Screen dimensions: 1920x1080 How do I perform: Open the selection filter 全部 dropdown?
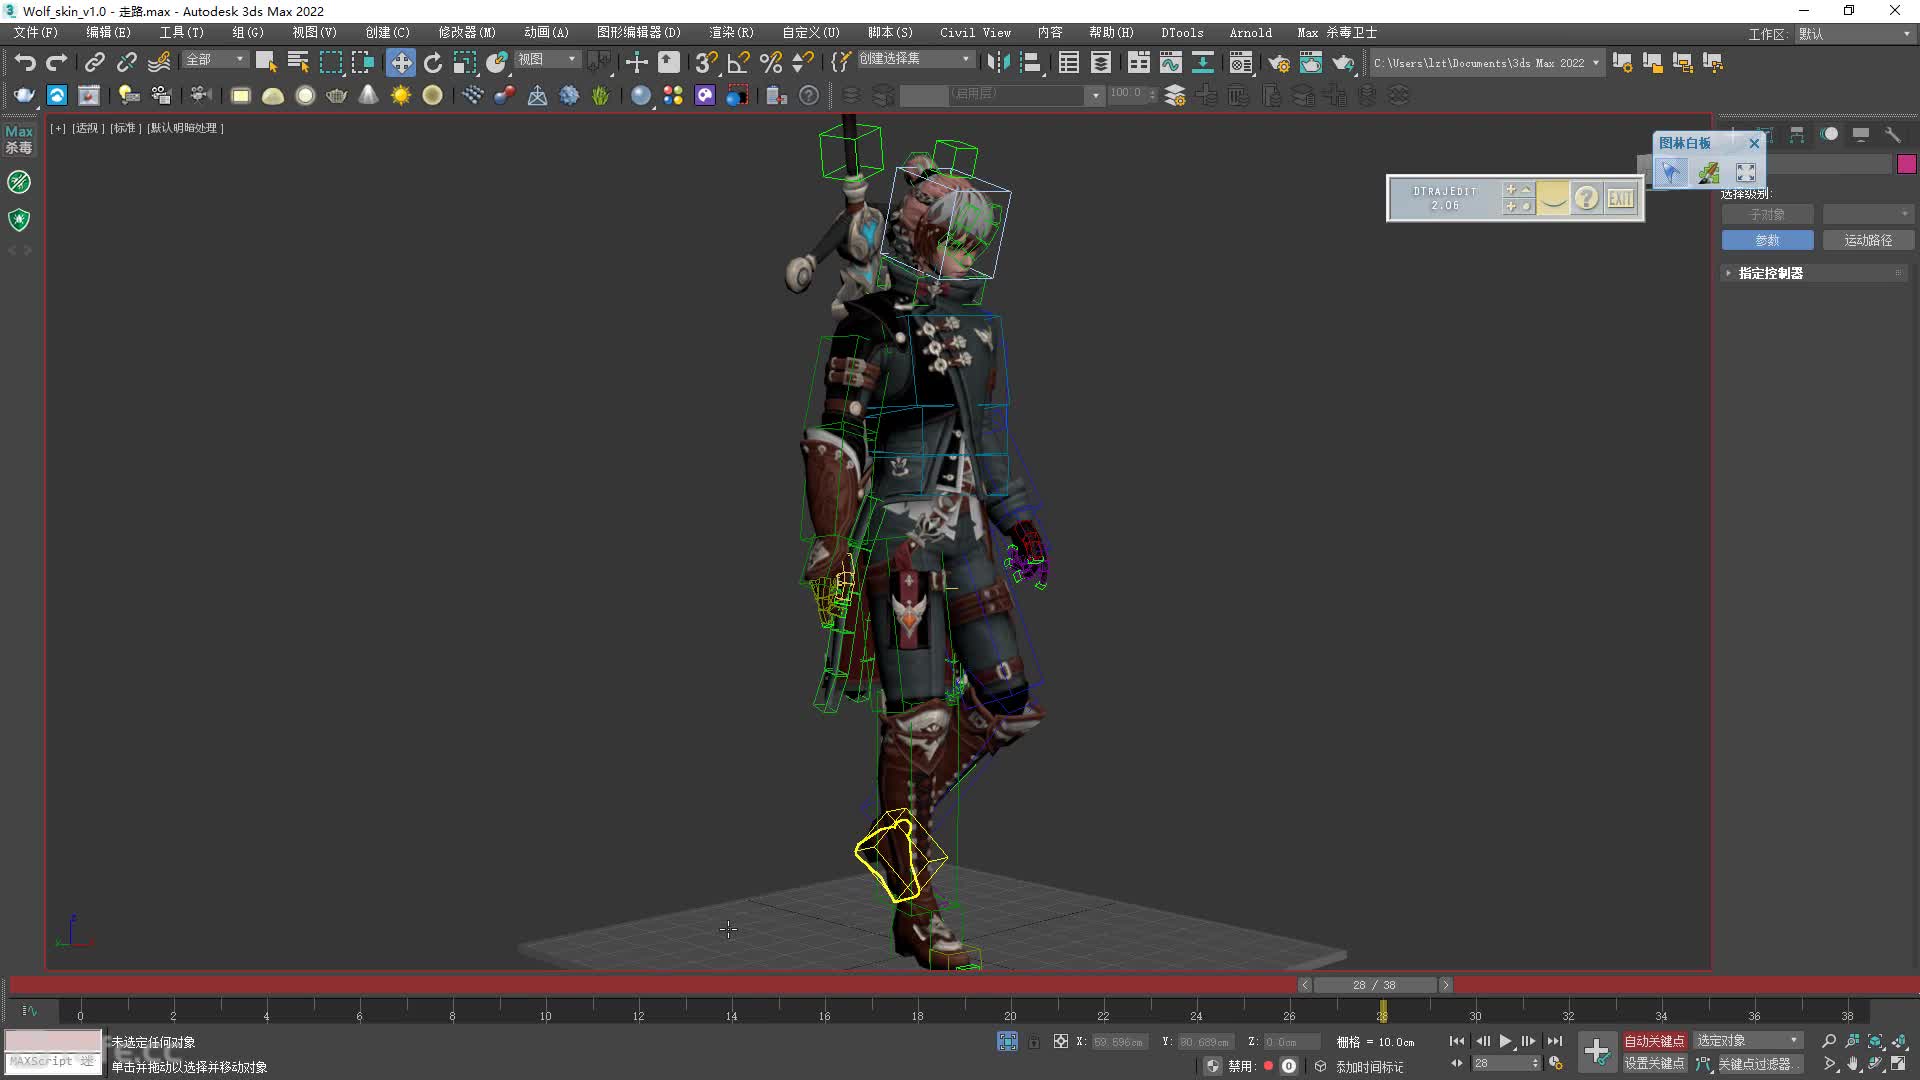click(215, 60)
